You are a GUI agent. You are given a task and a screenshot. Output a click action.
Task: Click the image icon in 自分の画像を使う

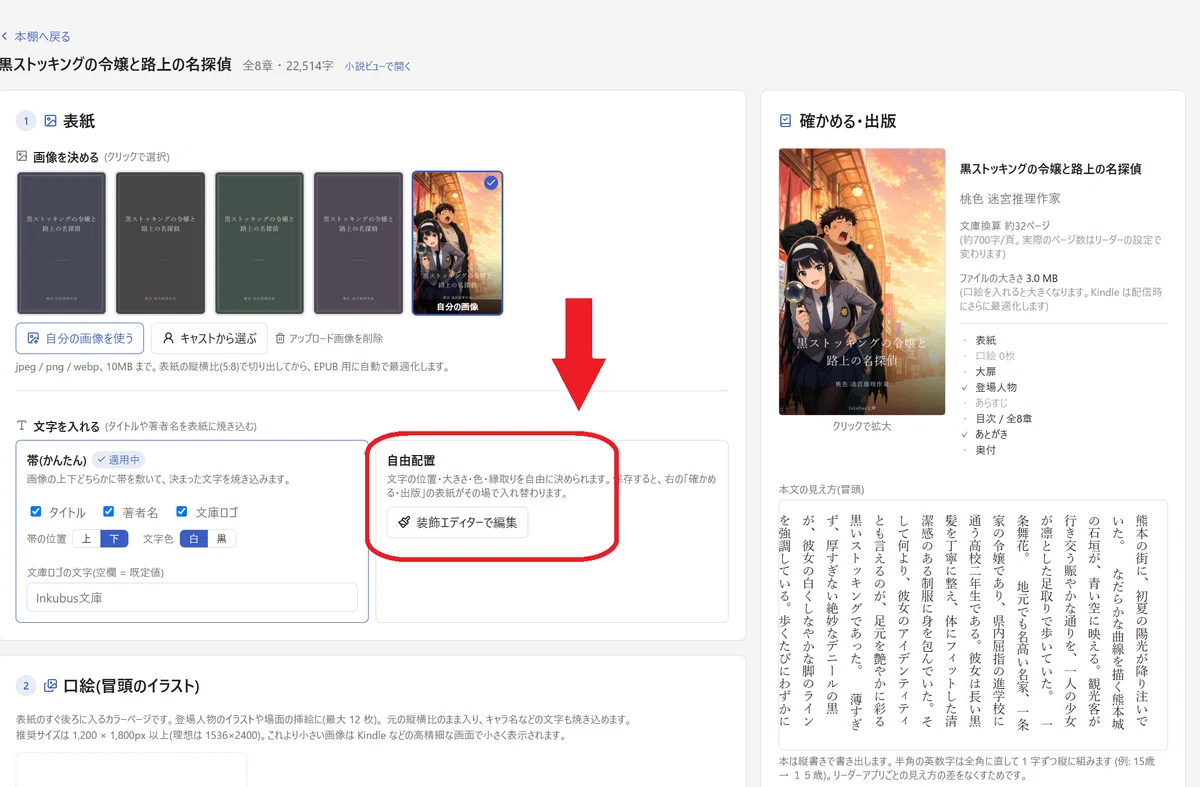click(x=33, y=338)
